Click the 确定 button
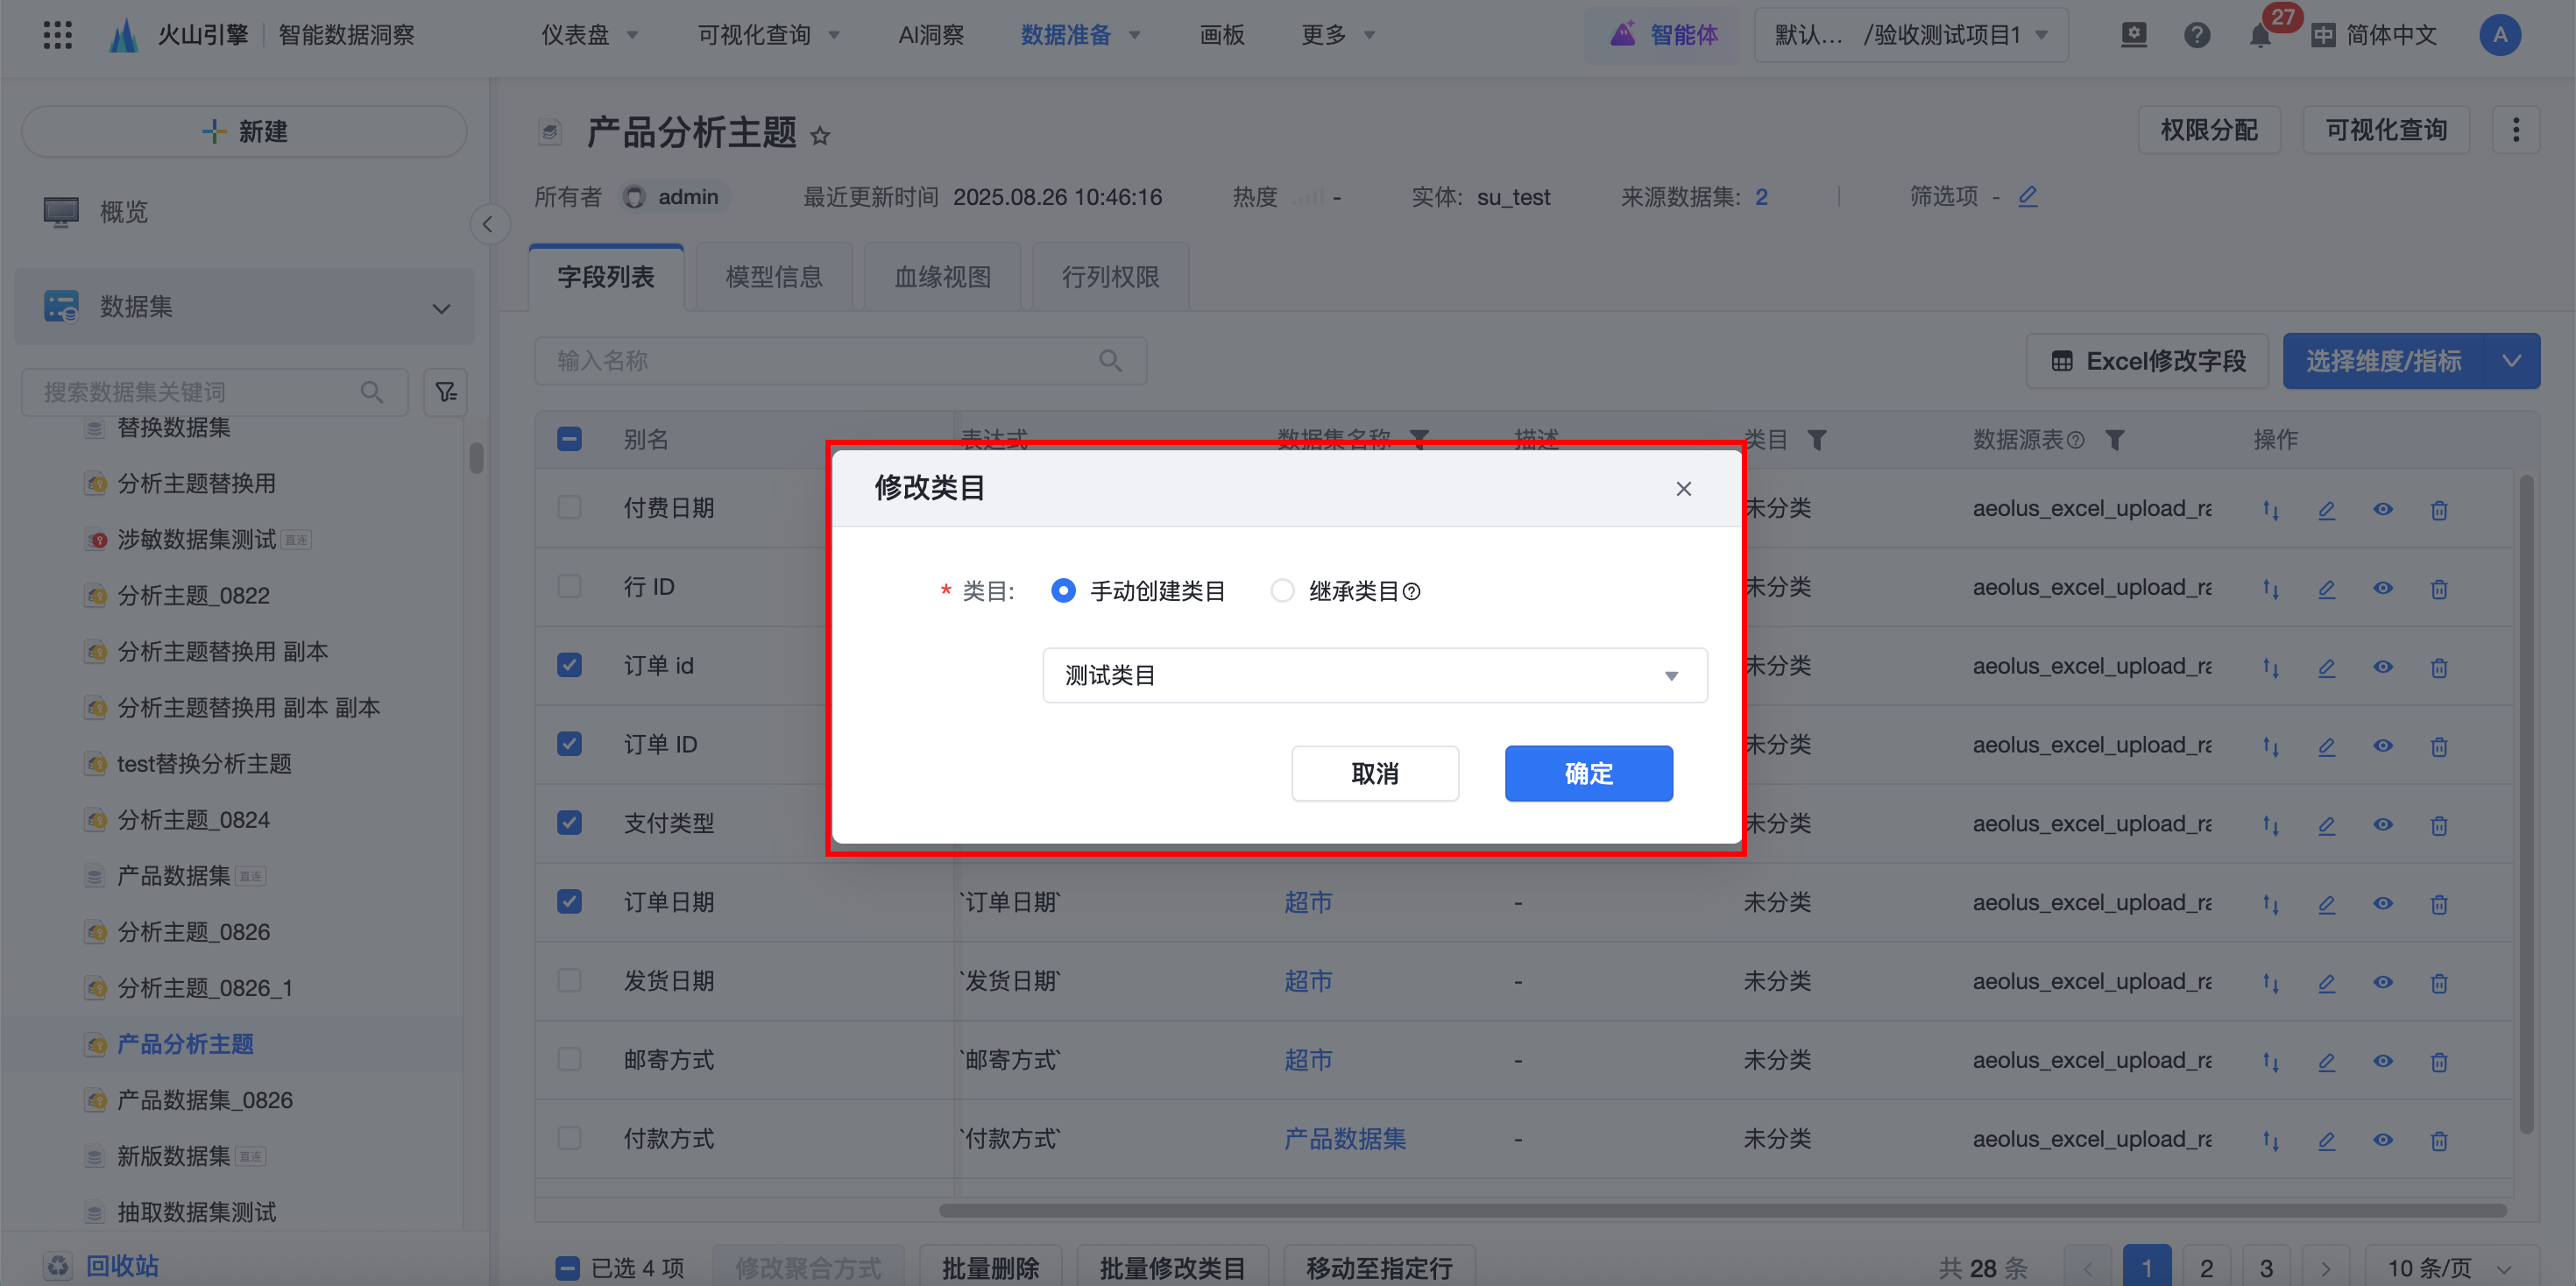This screenshot has height=1286, width=2576. pos(1588,773)
